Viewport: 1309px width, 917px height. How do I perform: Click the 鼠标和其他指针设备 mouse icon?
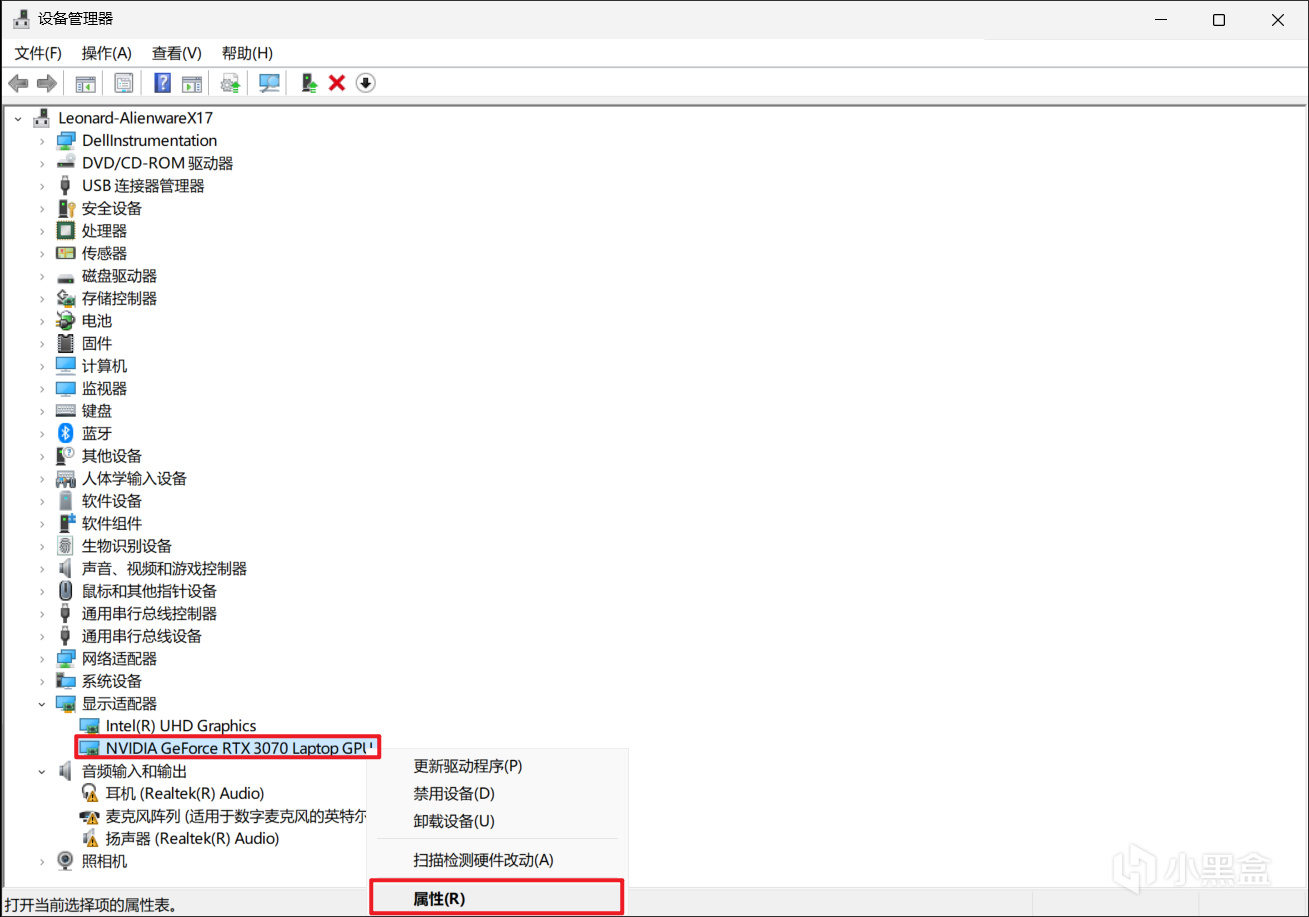pyautogui.click(x=66, y=591)
